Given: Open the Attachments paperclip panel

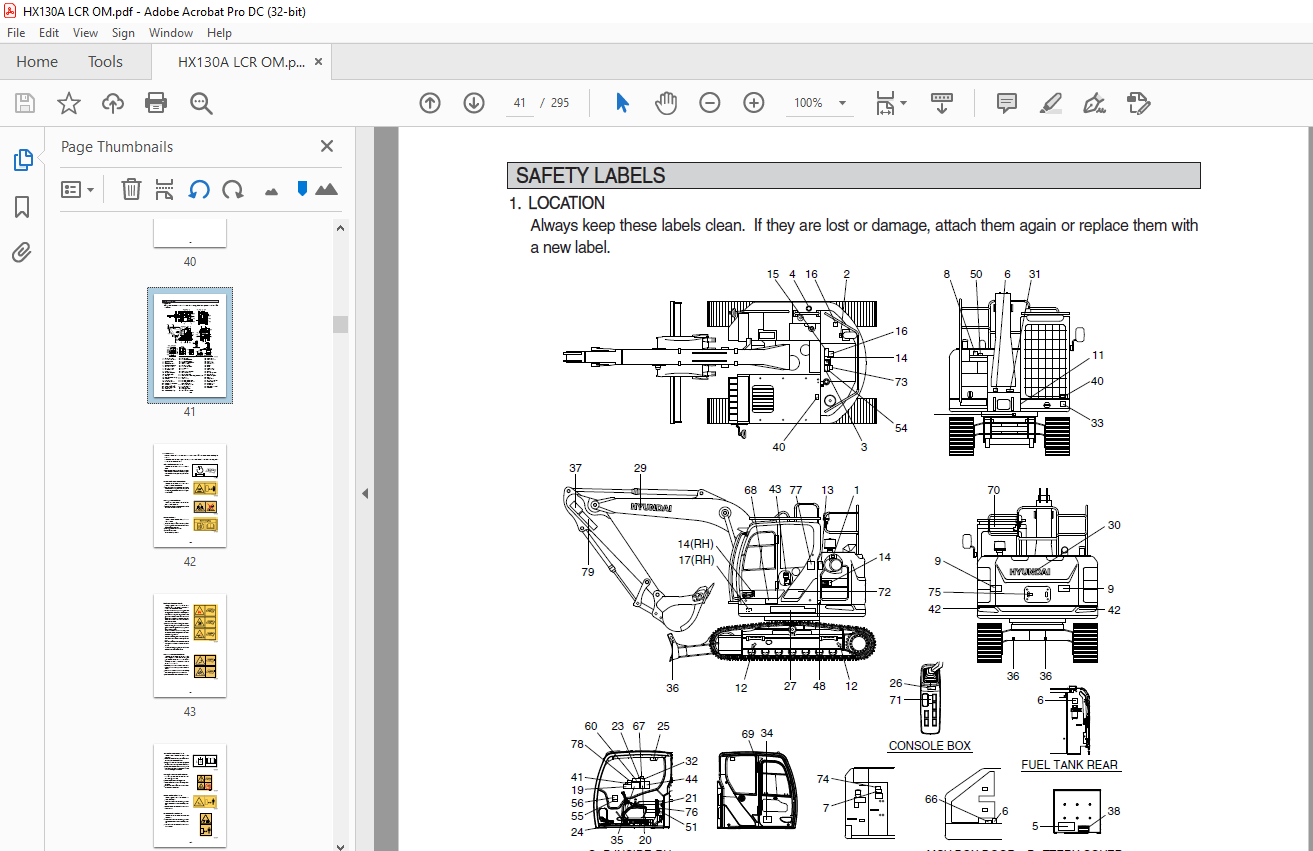Looking at the screenshot, I should tap(22, 252).
